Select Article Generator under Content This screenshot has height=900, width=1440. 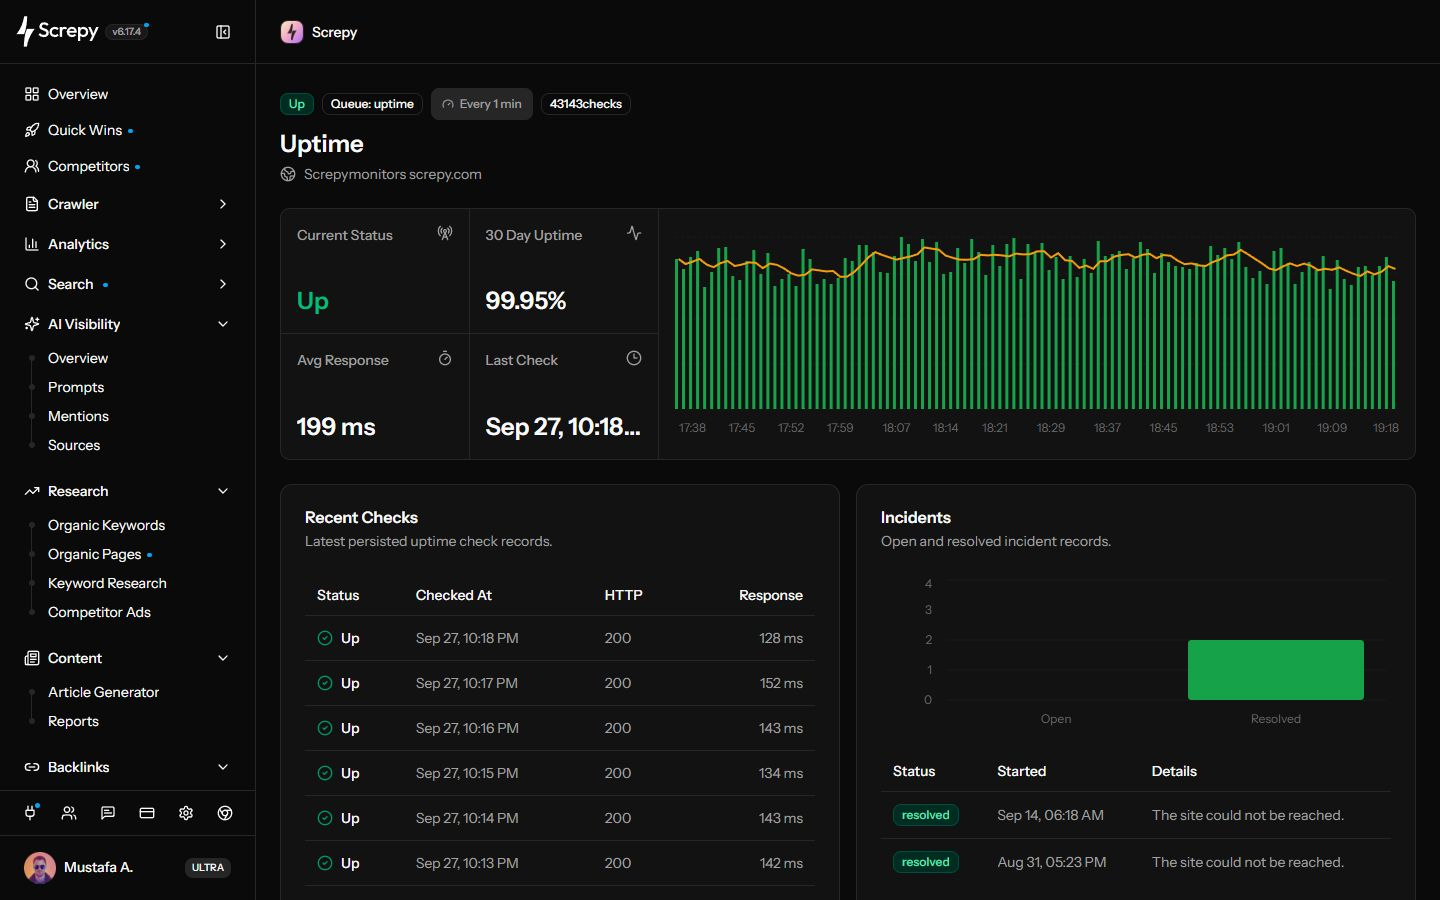(103, 692)
